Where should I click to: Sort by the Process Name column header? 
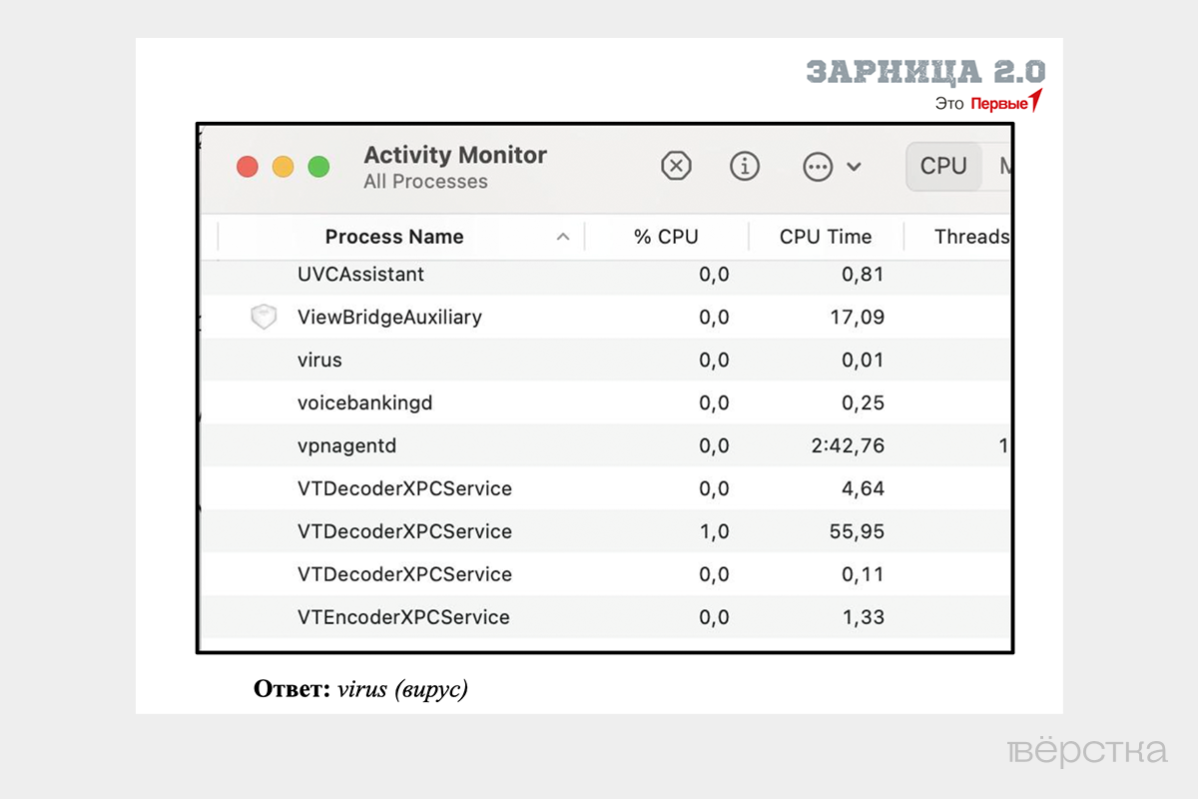coord(394,237)
